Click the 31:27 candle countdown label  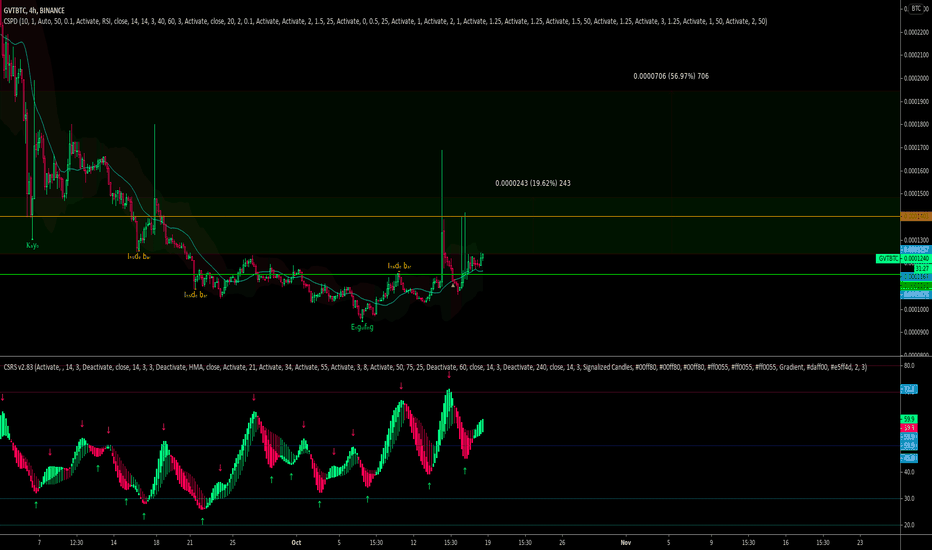click(921, 269)
